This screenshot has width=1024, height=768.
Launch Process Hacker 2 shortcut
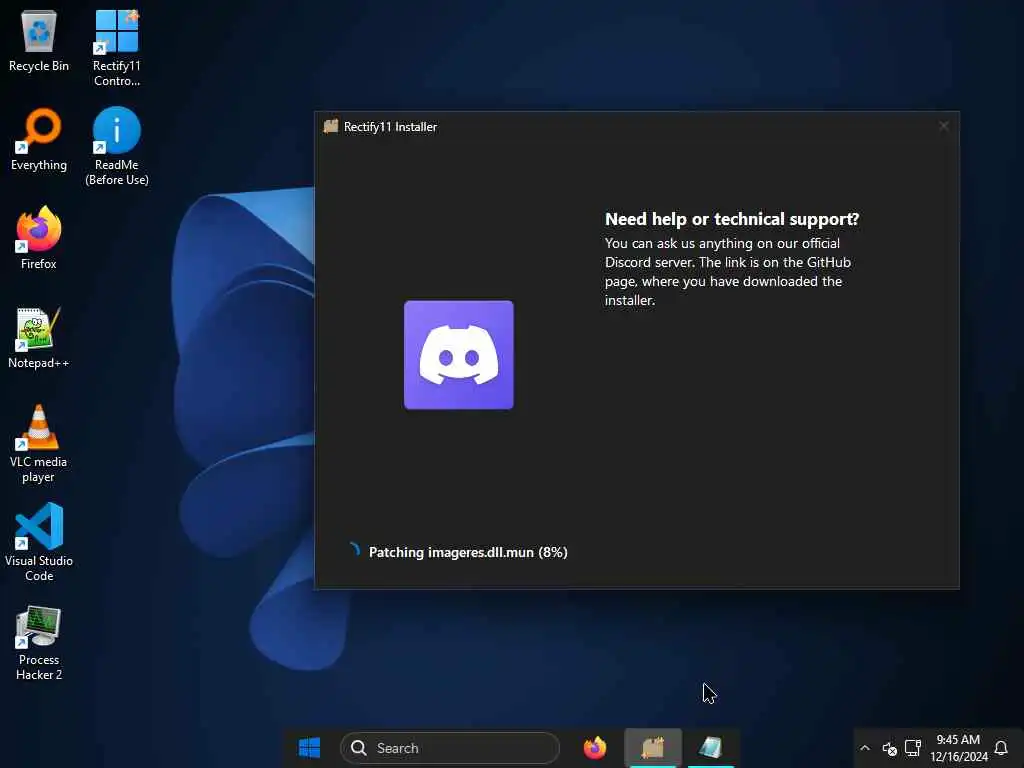(x=39, y=643)
